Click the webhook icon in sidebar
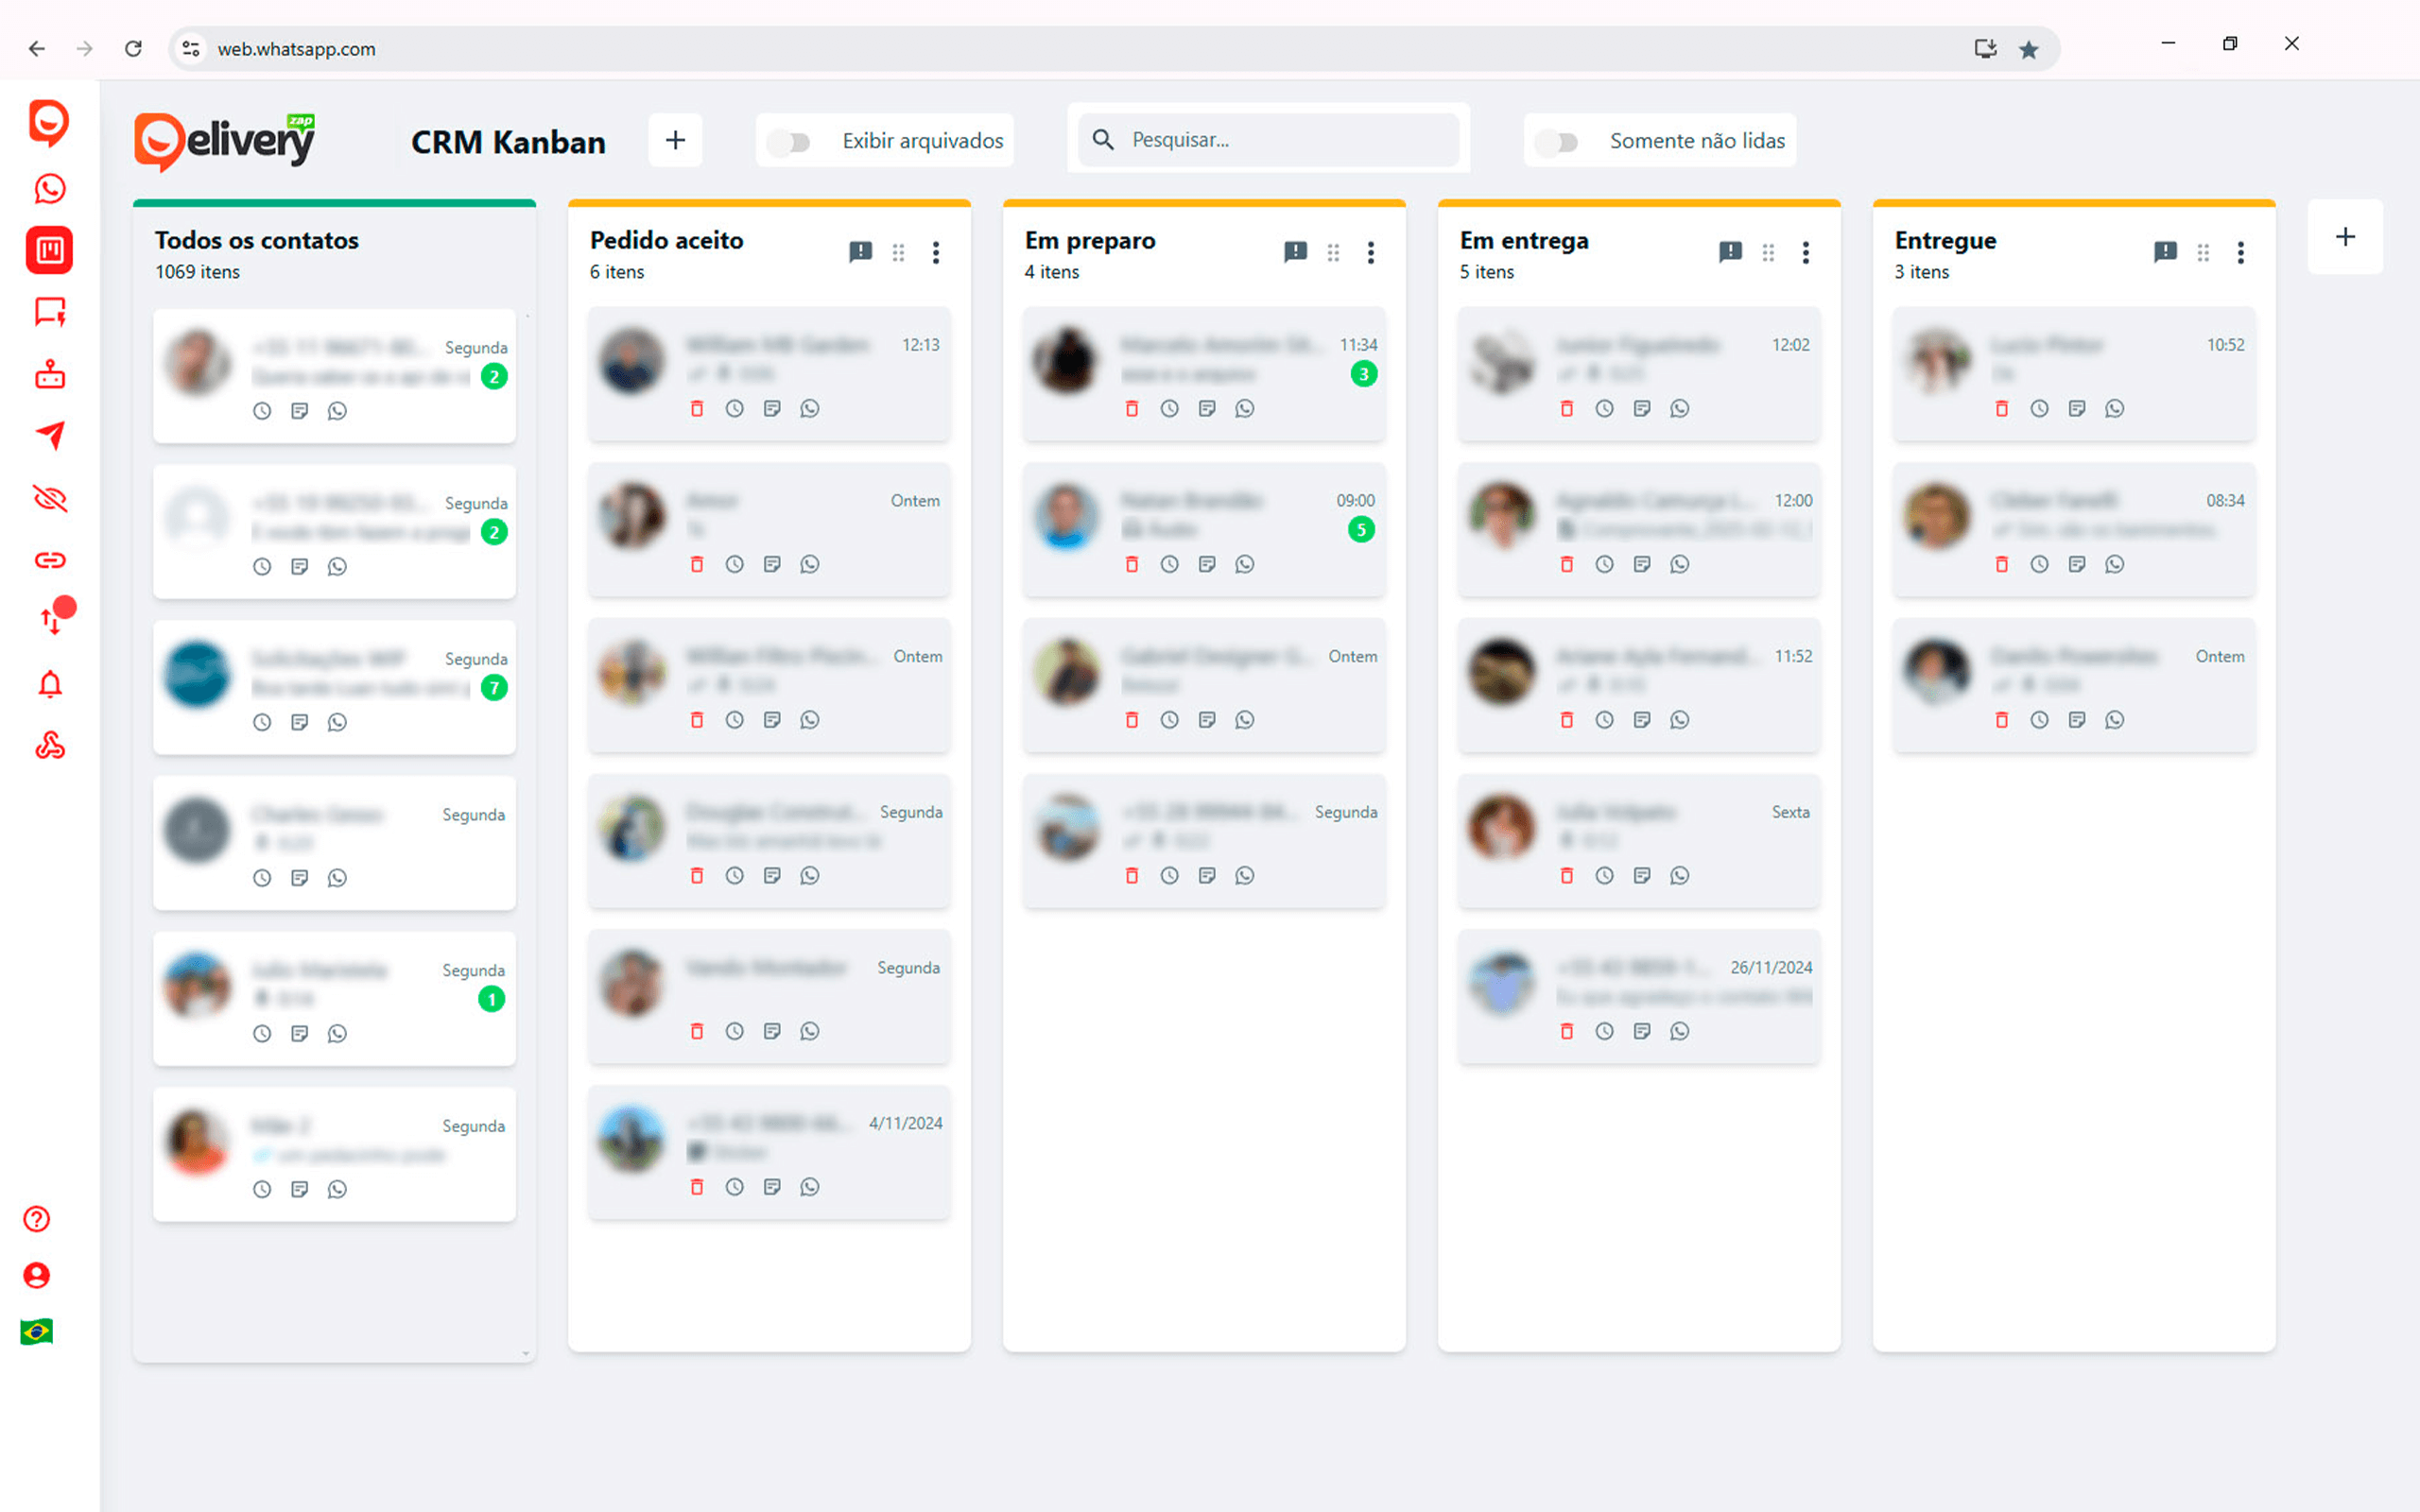This screenshot has width=2420, height=1512. pyautogui.click(x=49, y=746)
